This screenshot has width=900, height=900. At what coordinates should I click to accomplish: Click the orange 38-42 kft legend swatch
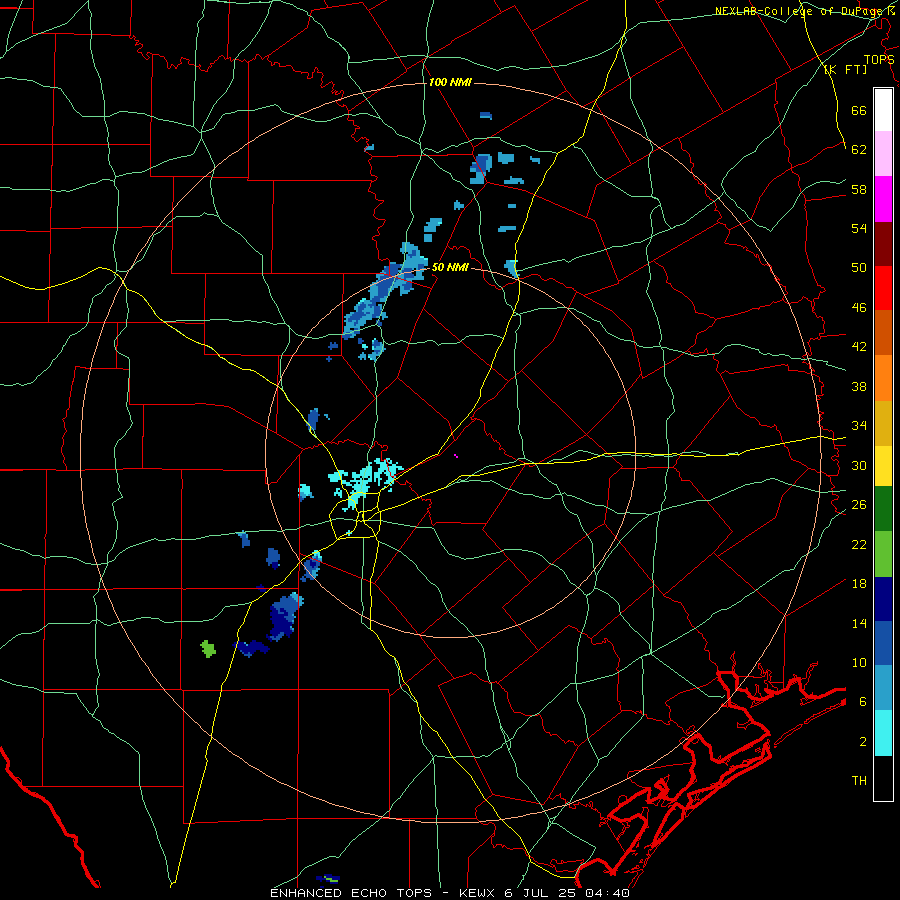coord(883,378)
